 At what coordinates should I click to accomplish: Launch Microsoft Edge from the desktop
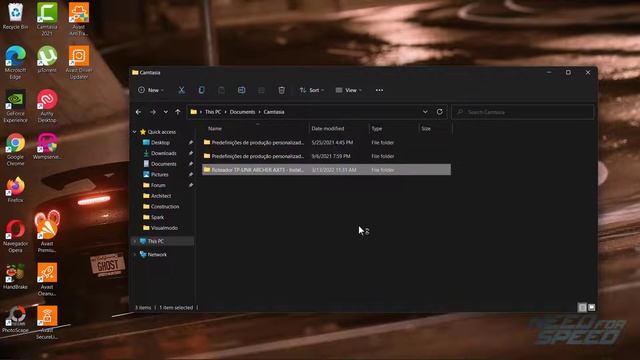(15, 62)
